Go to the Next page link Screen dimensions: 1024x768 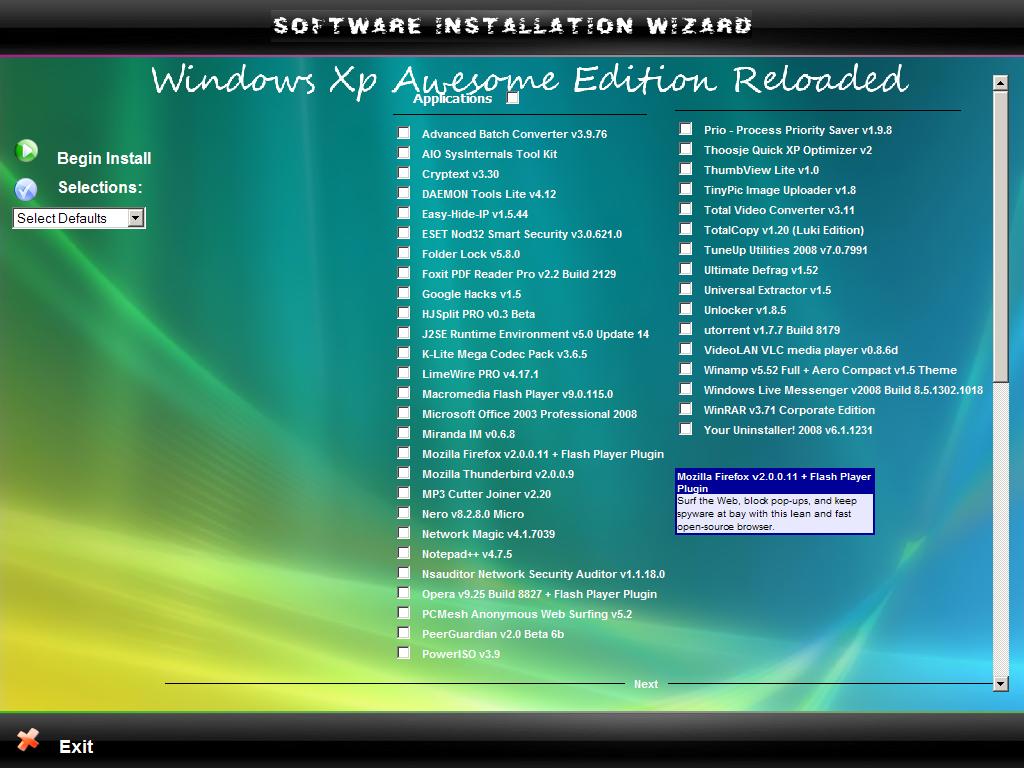646,684
